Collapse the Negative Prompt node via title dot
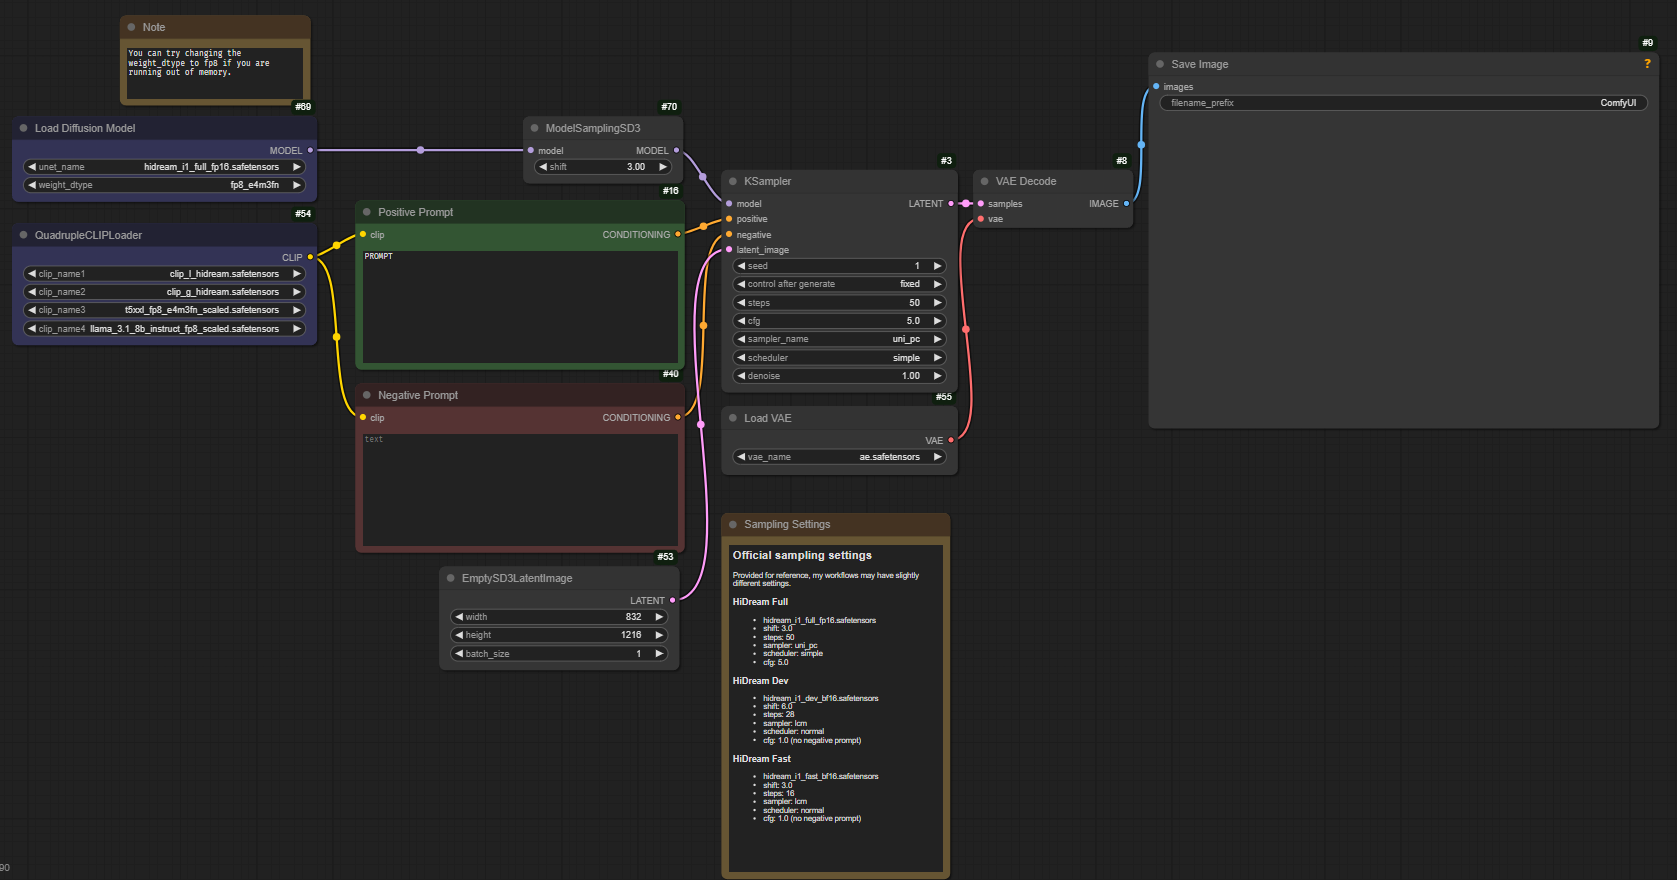Image resolution: width=1677 pixels, height=880 pixels. click(367, 396)
